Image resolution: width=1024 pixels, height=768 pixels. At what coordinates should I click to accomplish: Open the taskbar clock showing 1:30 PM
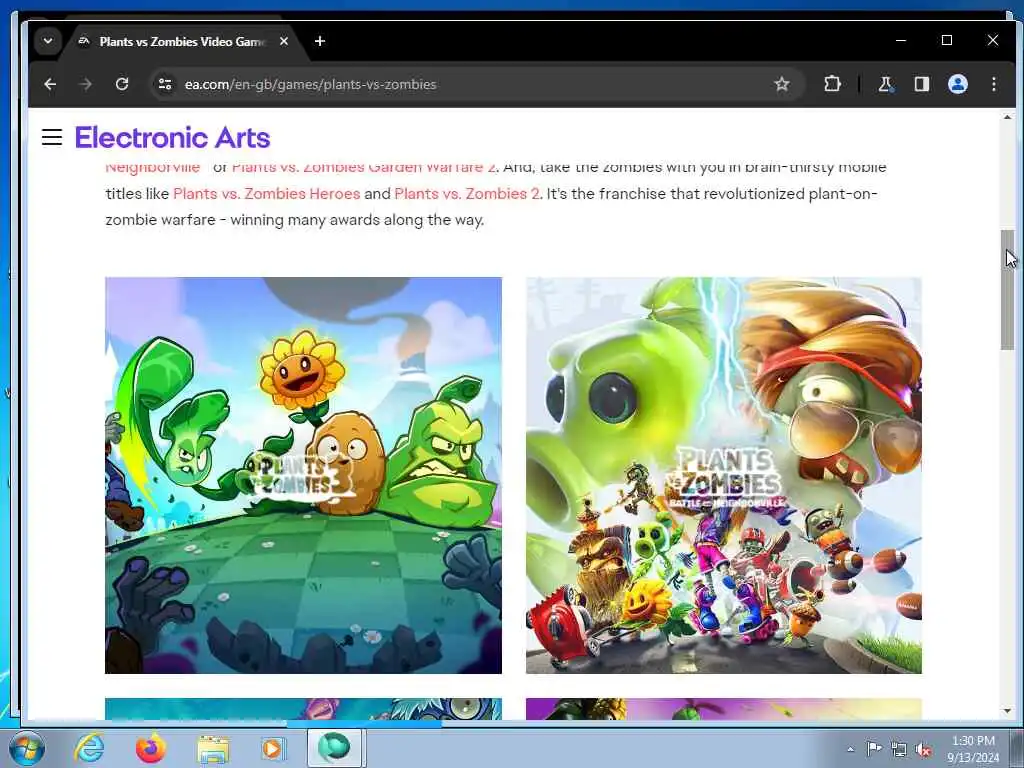(x=973, y=749)
